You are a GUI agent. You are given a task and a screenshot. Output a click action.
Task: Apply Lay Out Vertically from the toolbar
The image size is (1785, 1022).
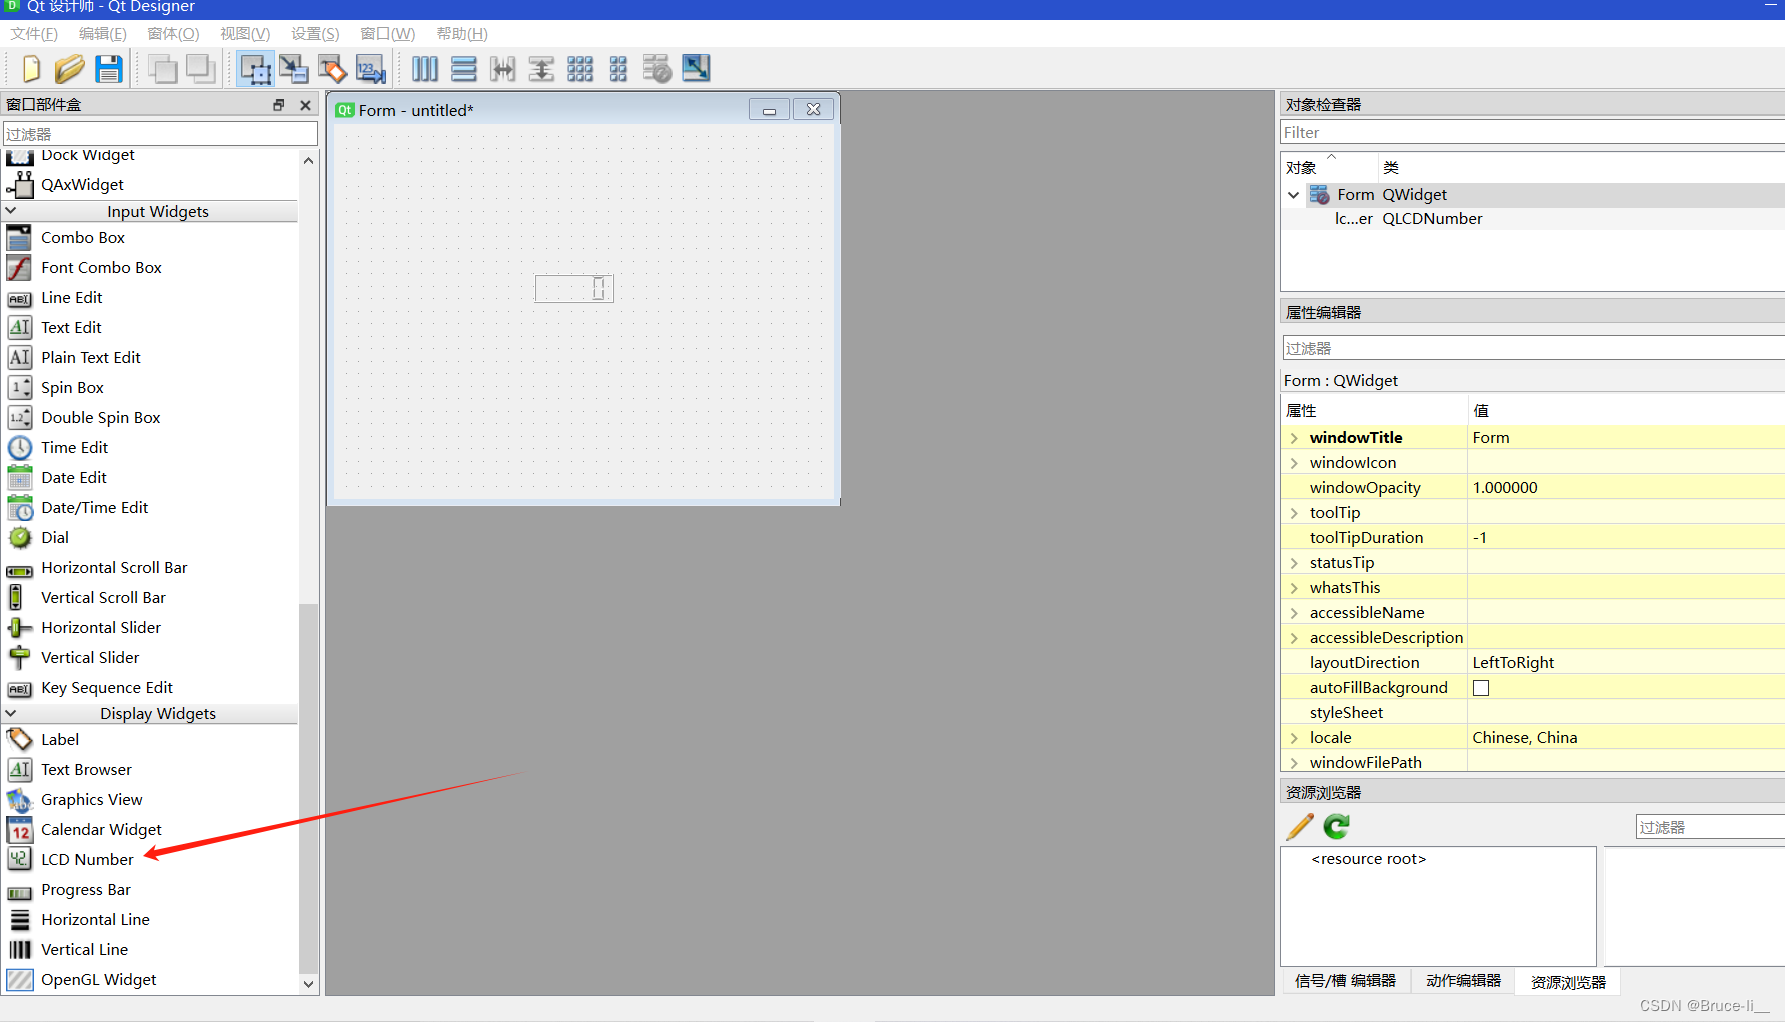(464, 69)
